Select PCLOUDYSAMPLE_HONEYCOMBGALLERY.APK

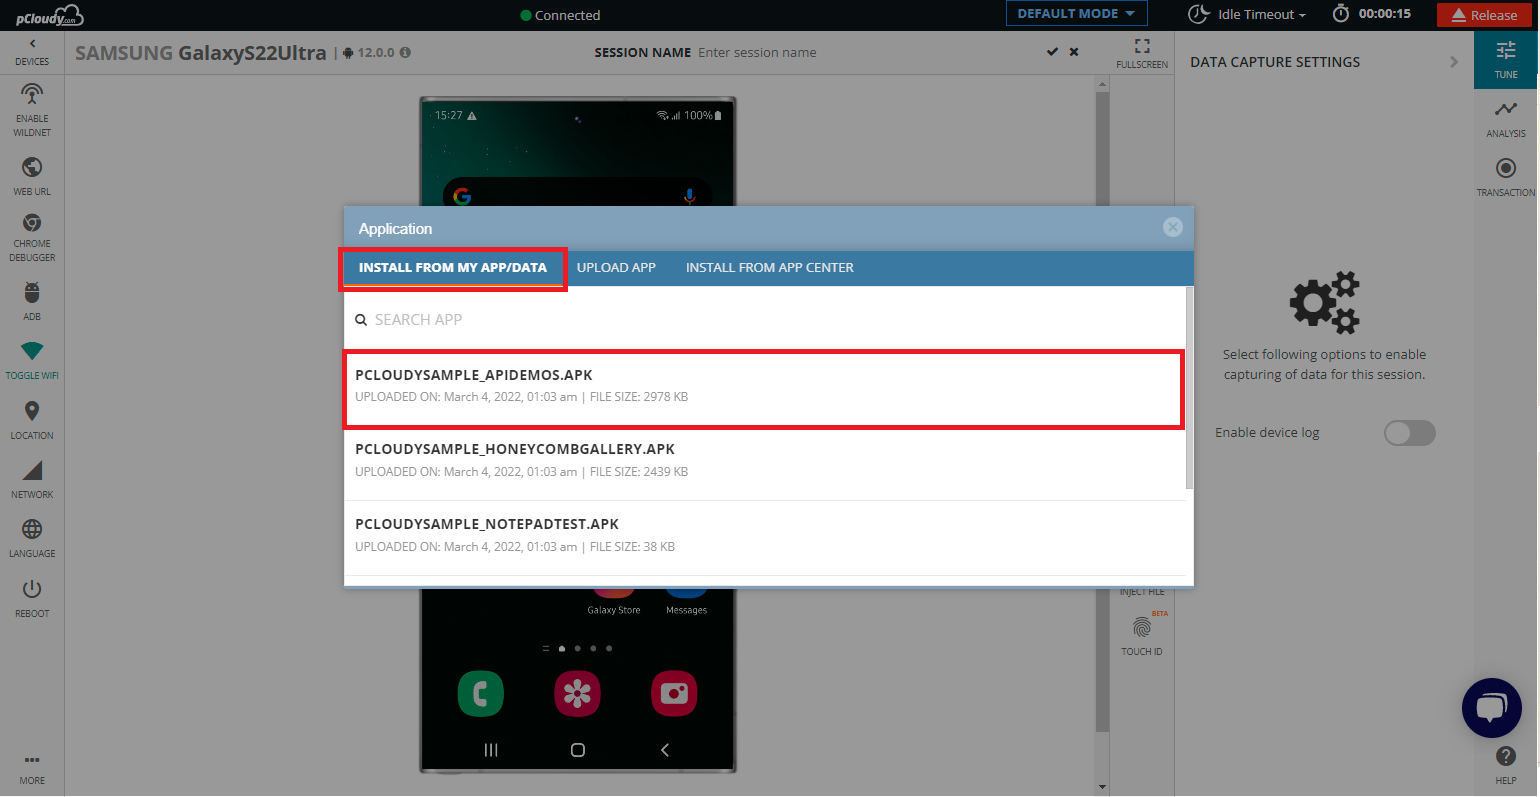tap(765, 463)
